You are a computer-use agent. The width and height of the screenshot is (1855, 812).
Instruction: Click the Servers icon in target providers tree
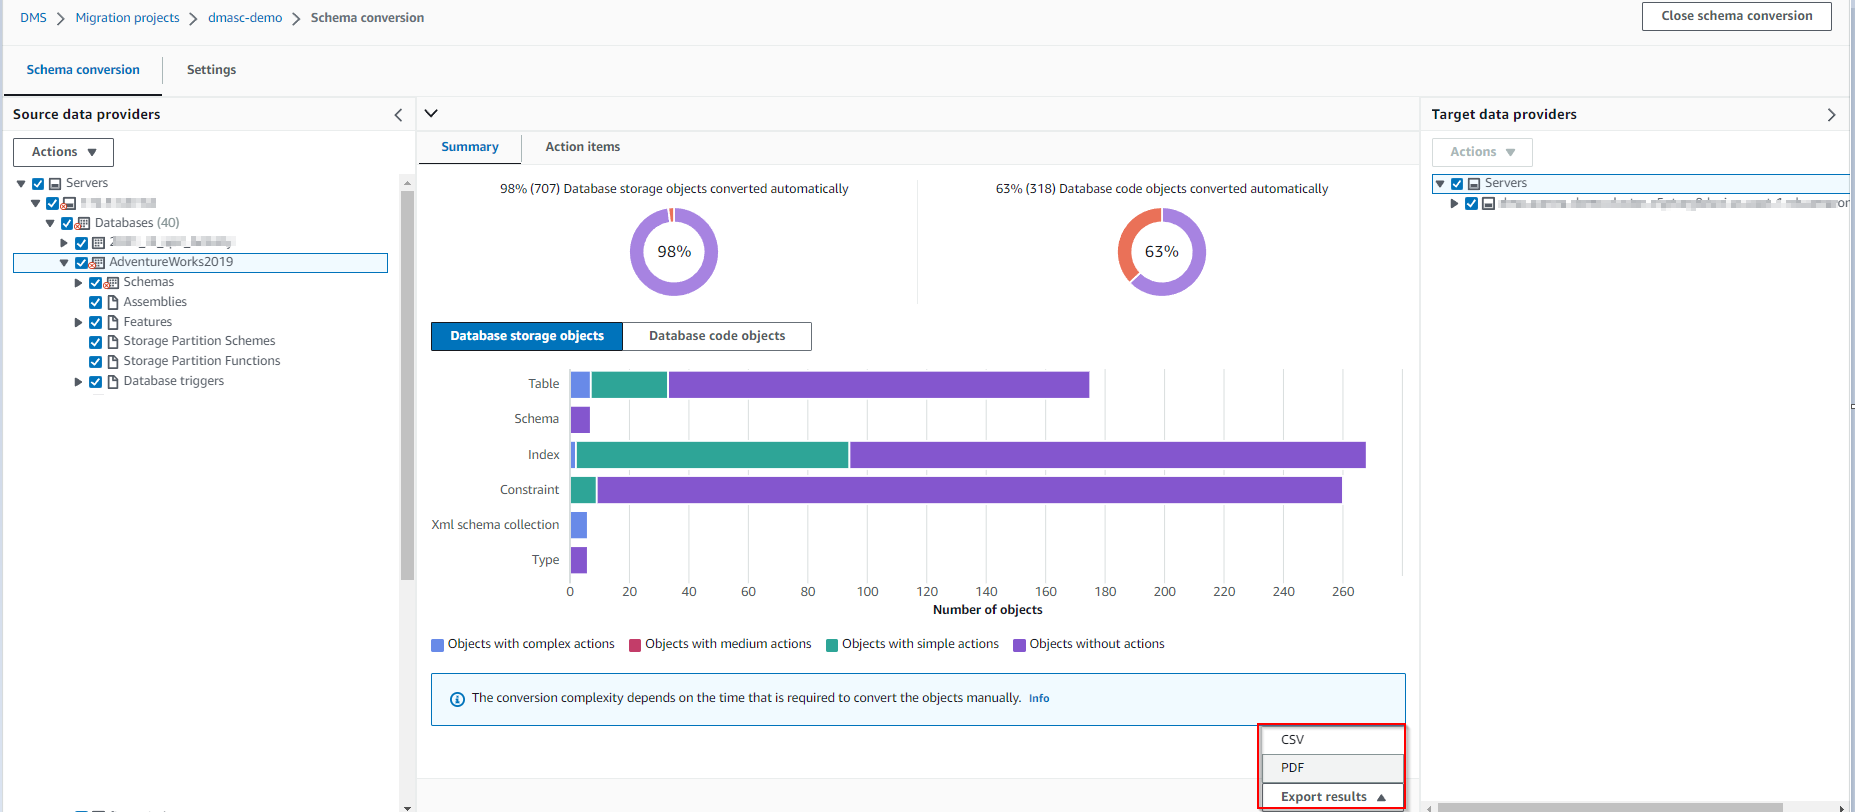[1474, 184]
